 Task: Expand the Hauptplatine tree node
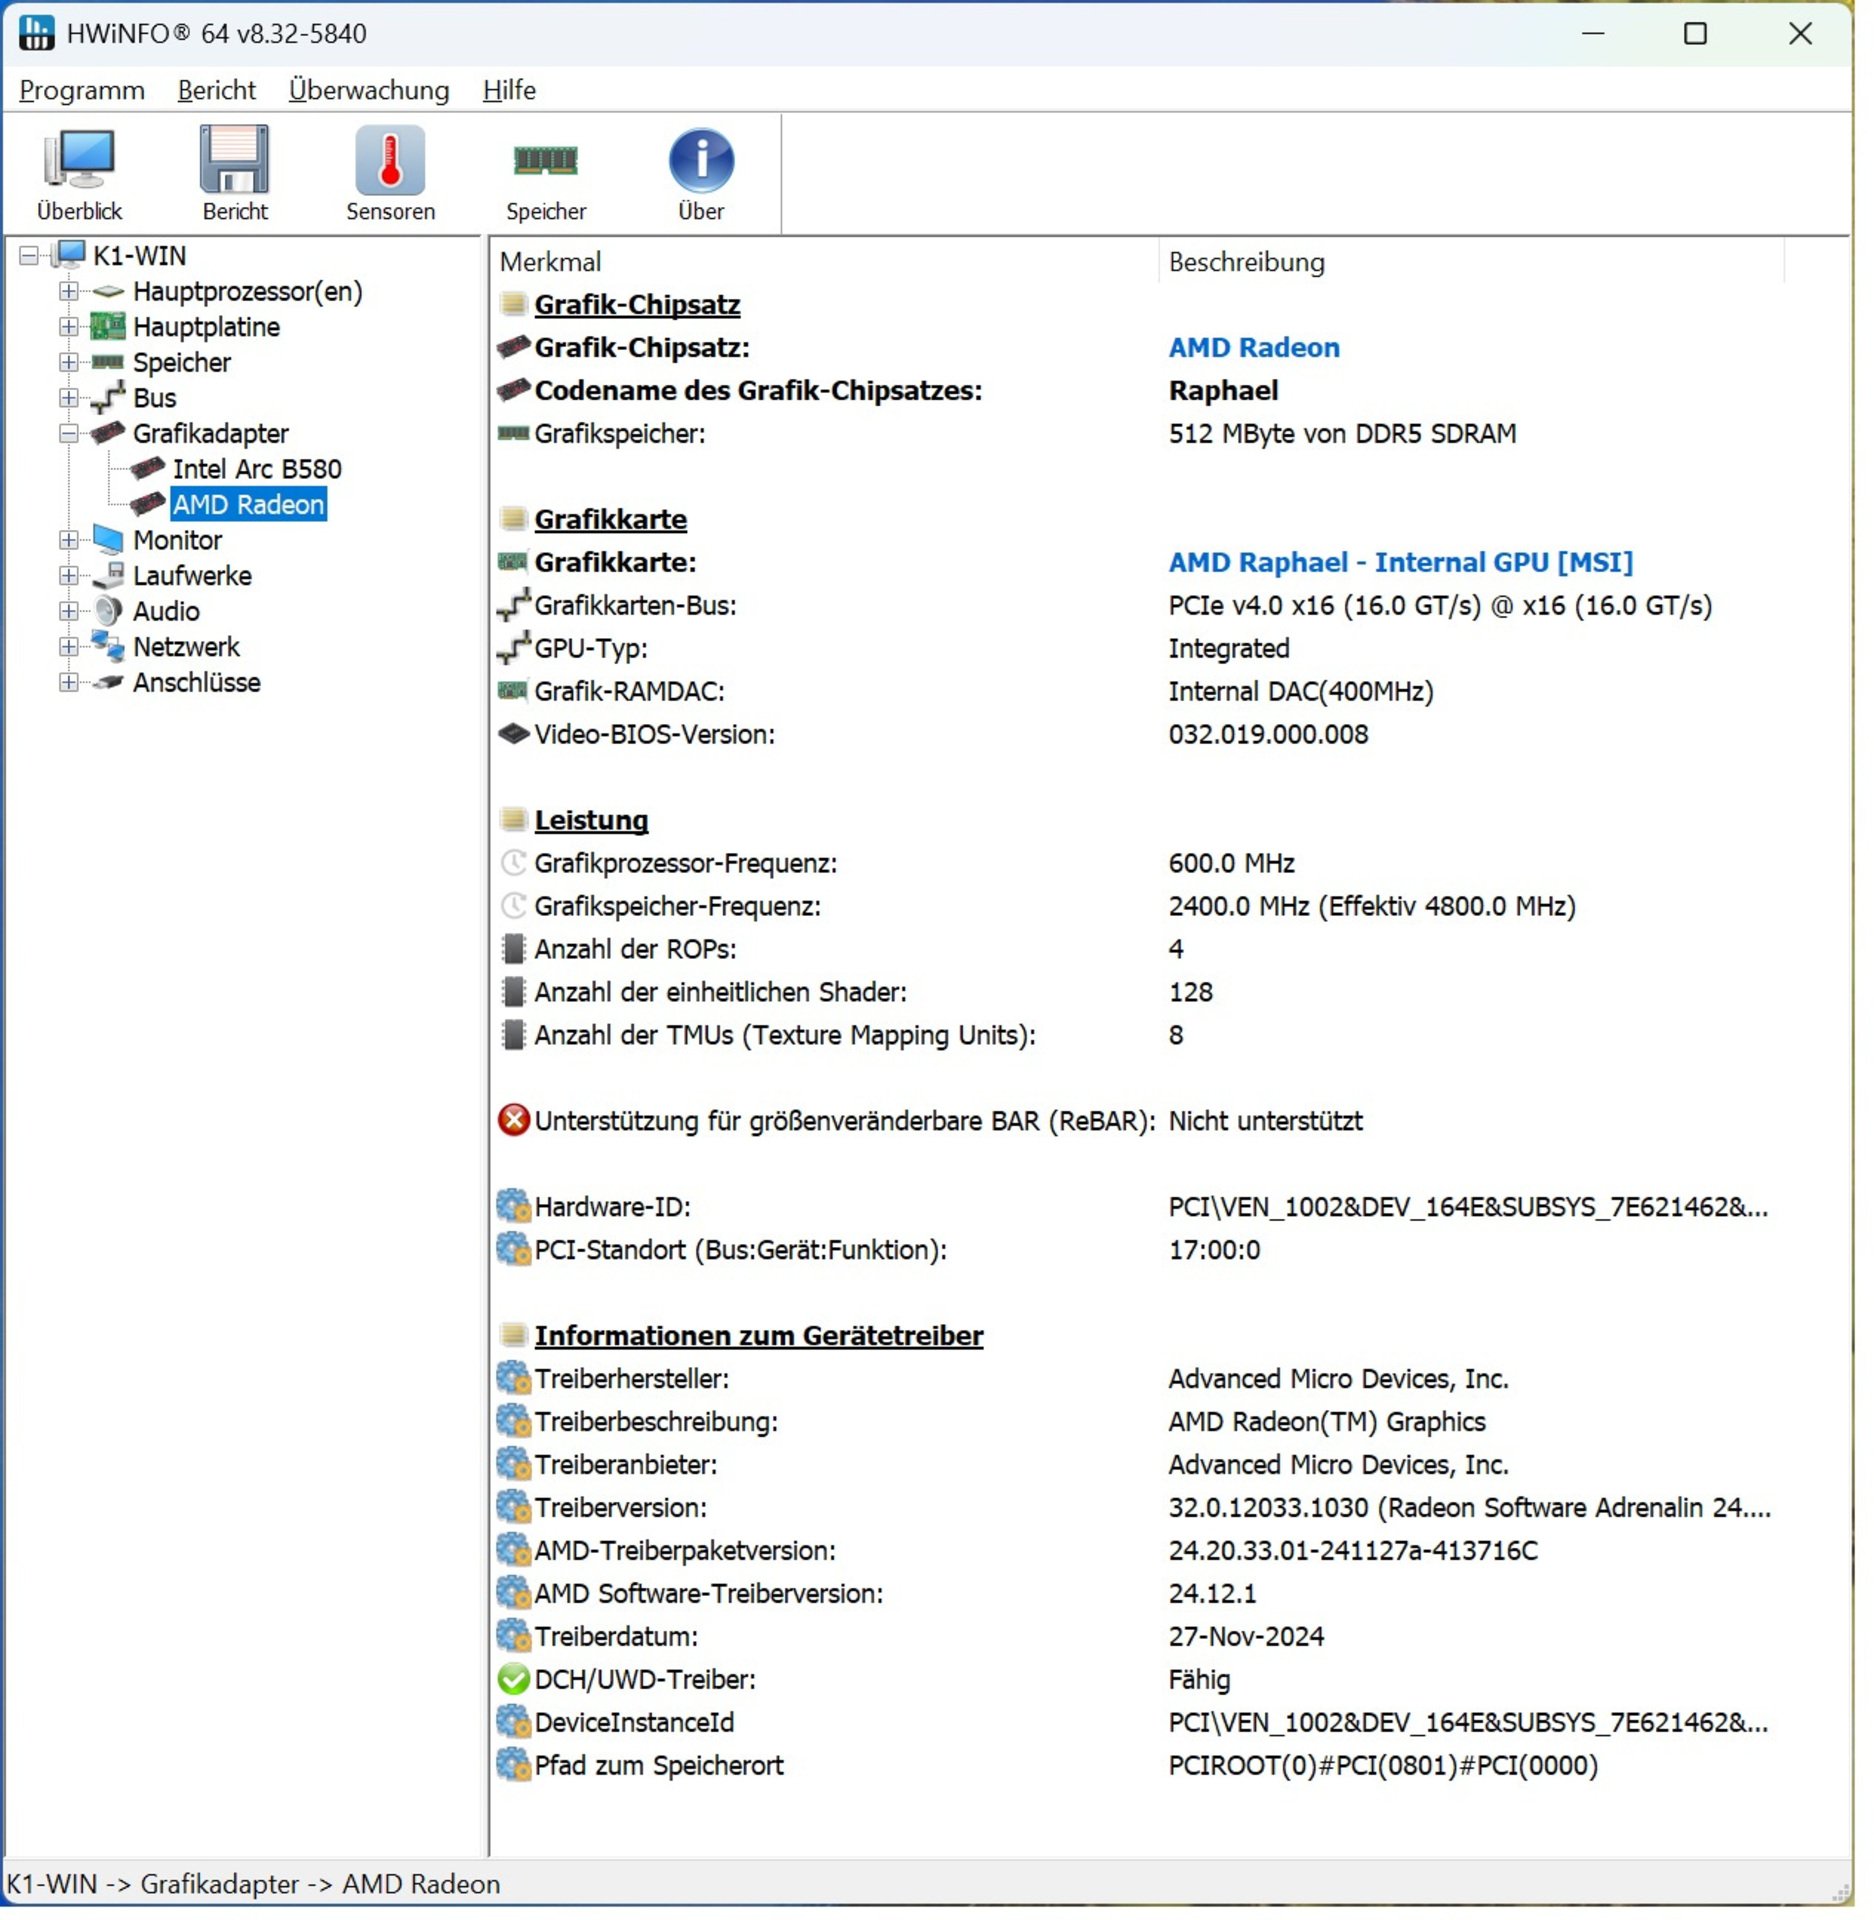click(x=69, y=327)
